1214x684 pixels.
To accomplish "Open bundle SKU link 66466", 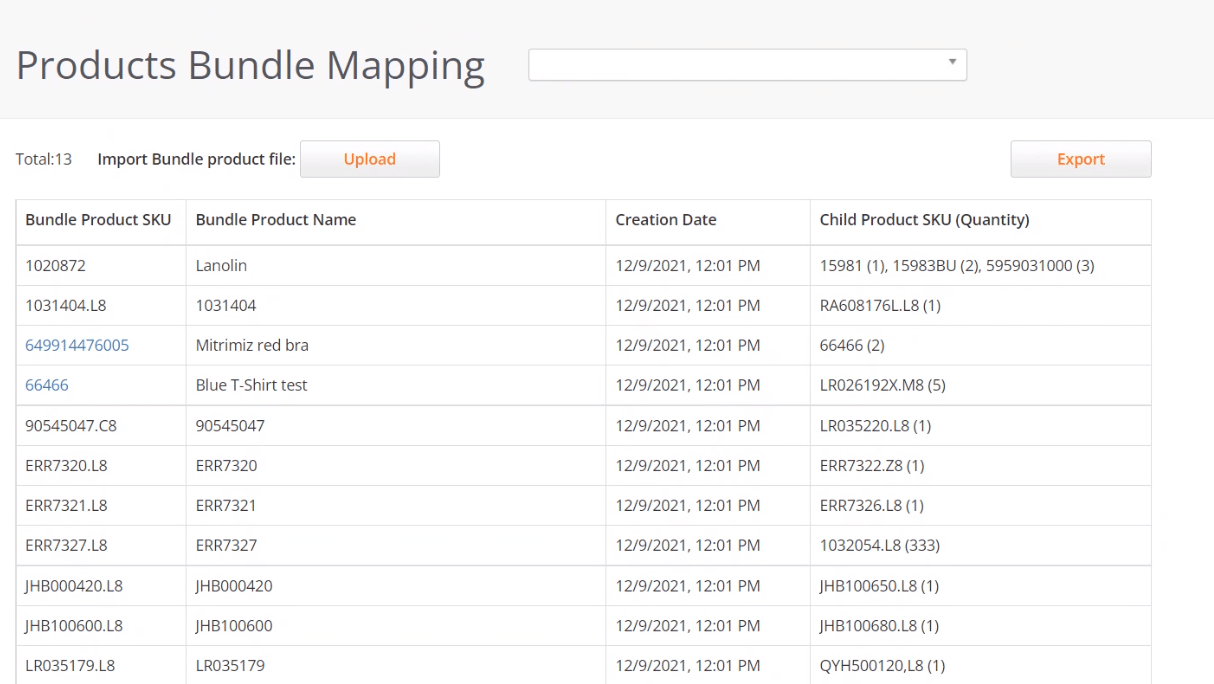I will pos(47,385).
